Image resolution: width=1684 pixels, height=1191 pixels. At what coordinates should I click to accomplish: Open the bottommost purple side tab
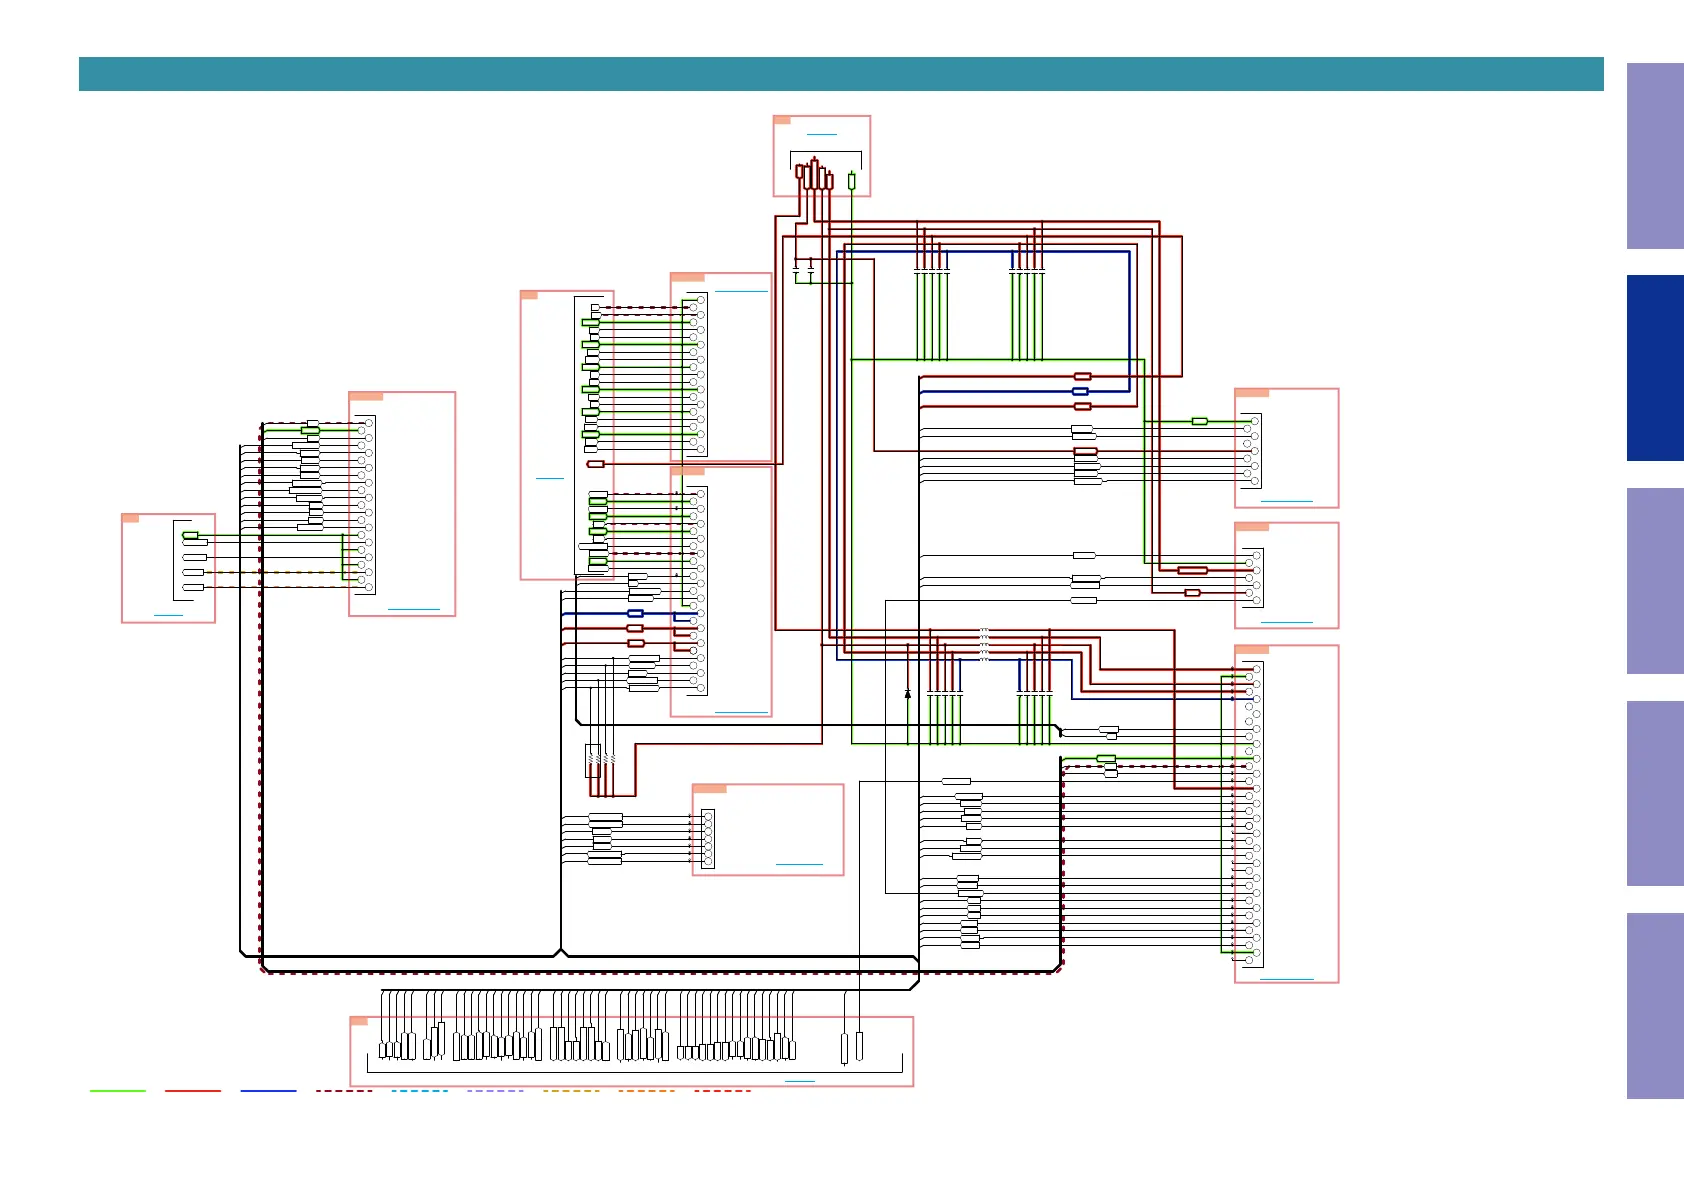pos(1655,1006)
